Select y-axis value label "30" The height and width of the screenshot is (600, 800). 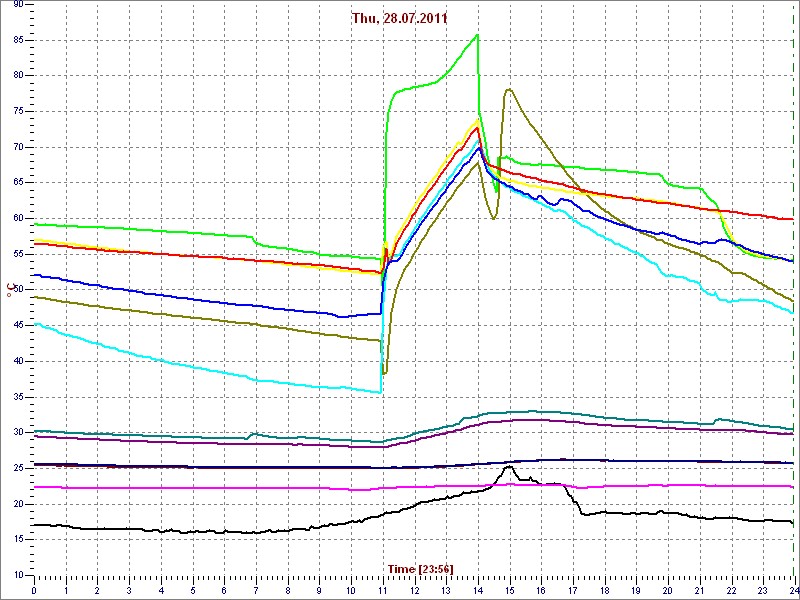click(18, 433)
